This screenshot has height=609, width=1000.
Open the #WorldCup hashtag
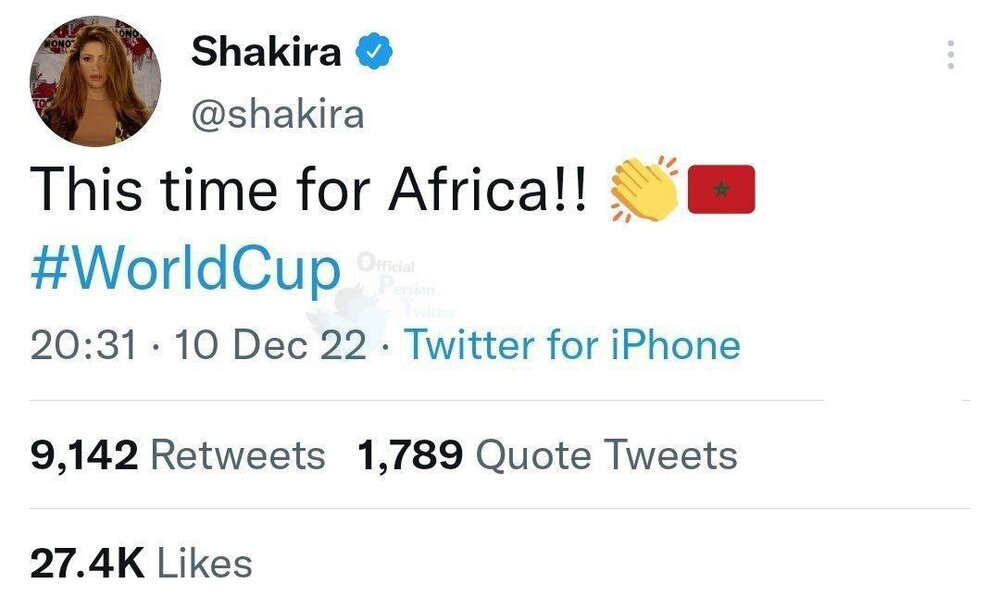coord(185,268)
